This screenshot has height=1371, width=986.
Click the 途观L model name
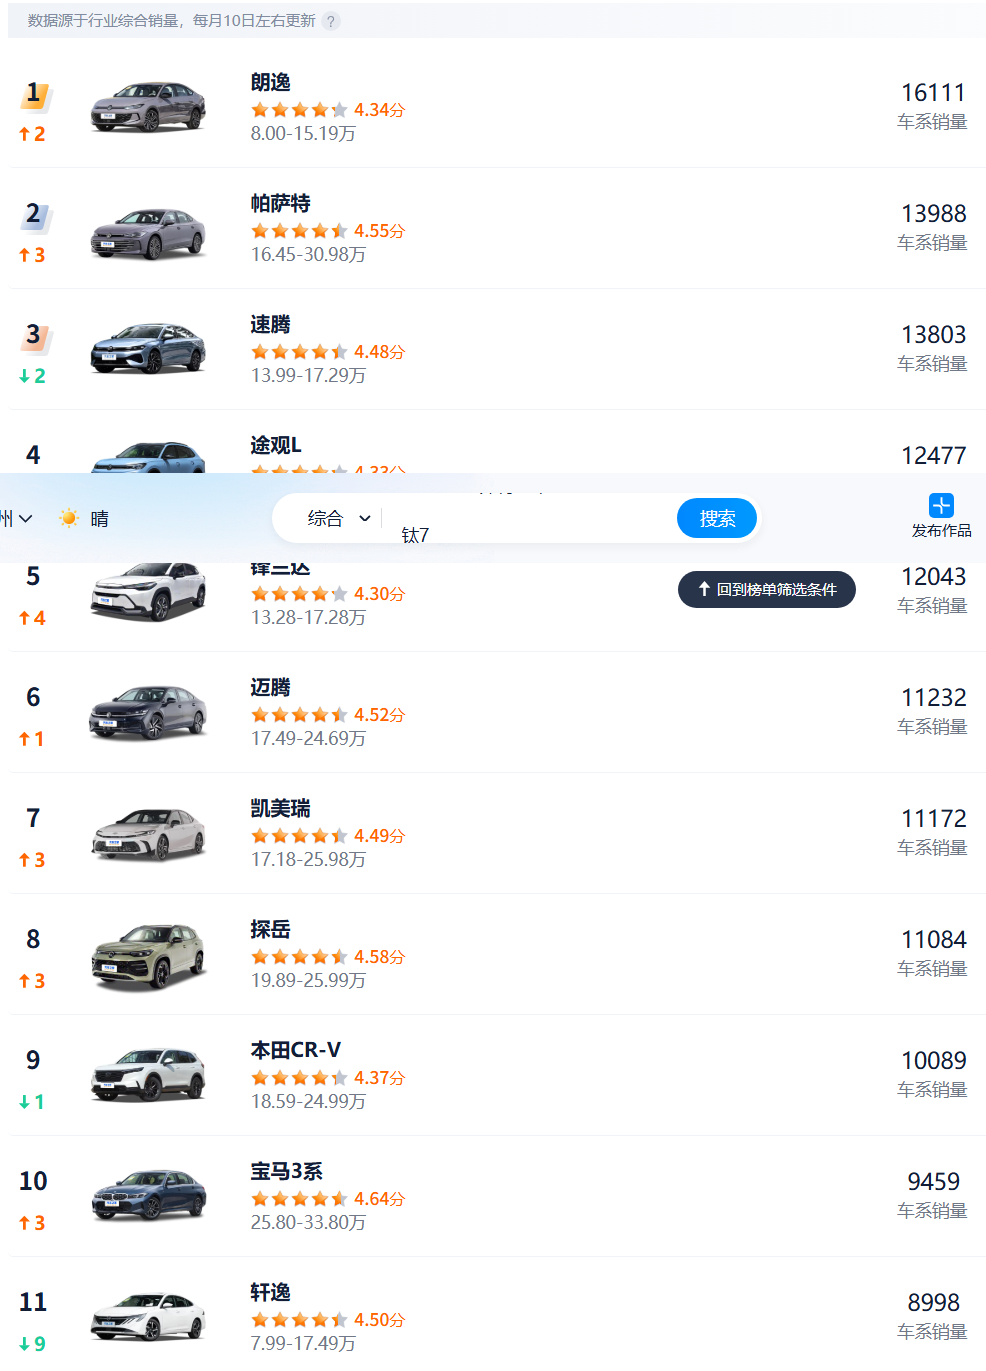(x=276, y=446)
